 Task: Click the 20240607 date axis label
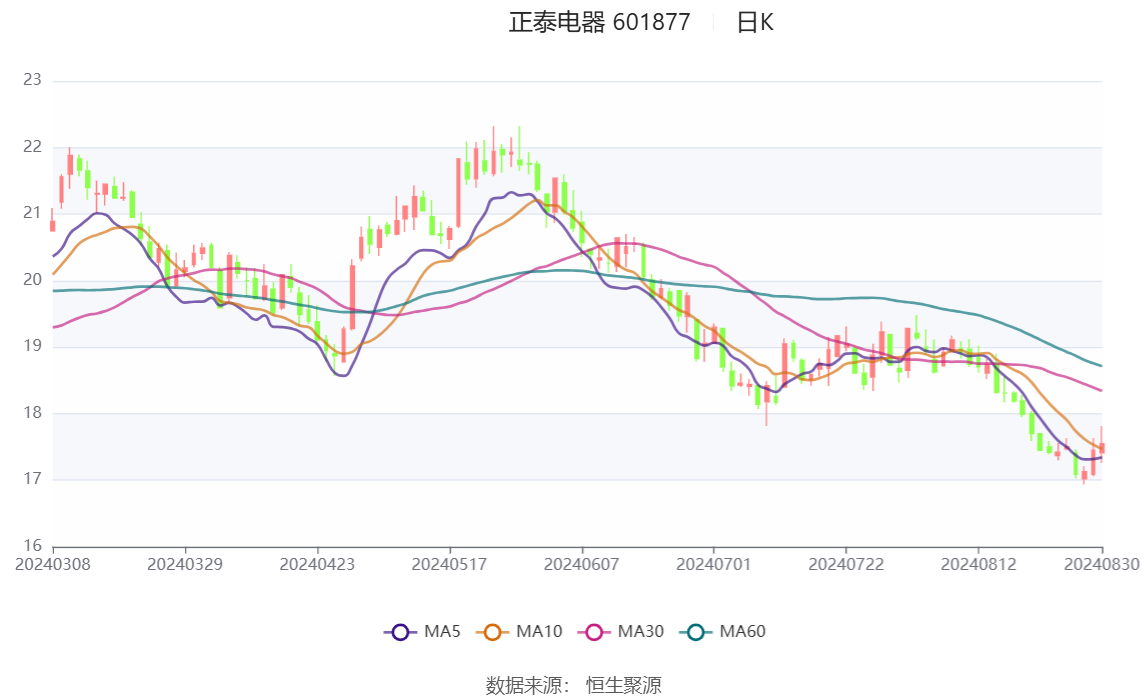click(582, 564)
